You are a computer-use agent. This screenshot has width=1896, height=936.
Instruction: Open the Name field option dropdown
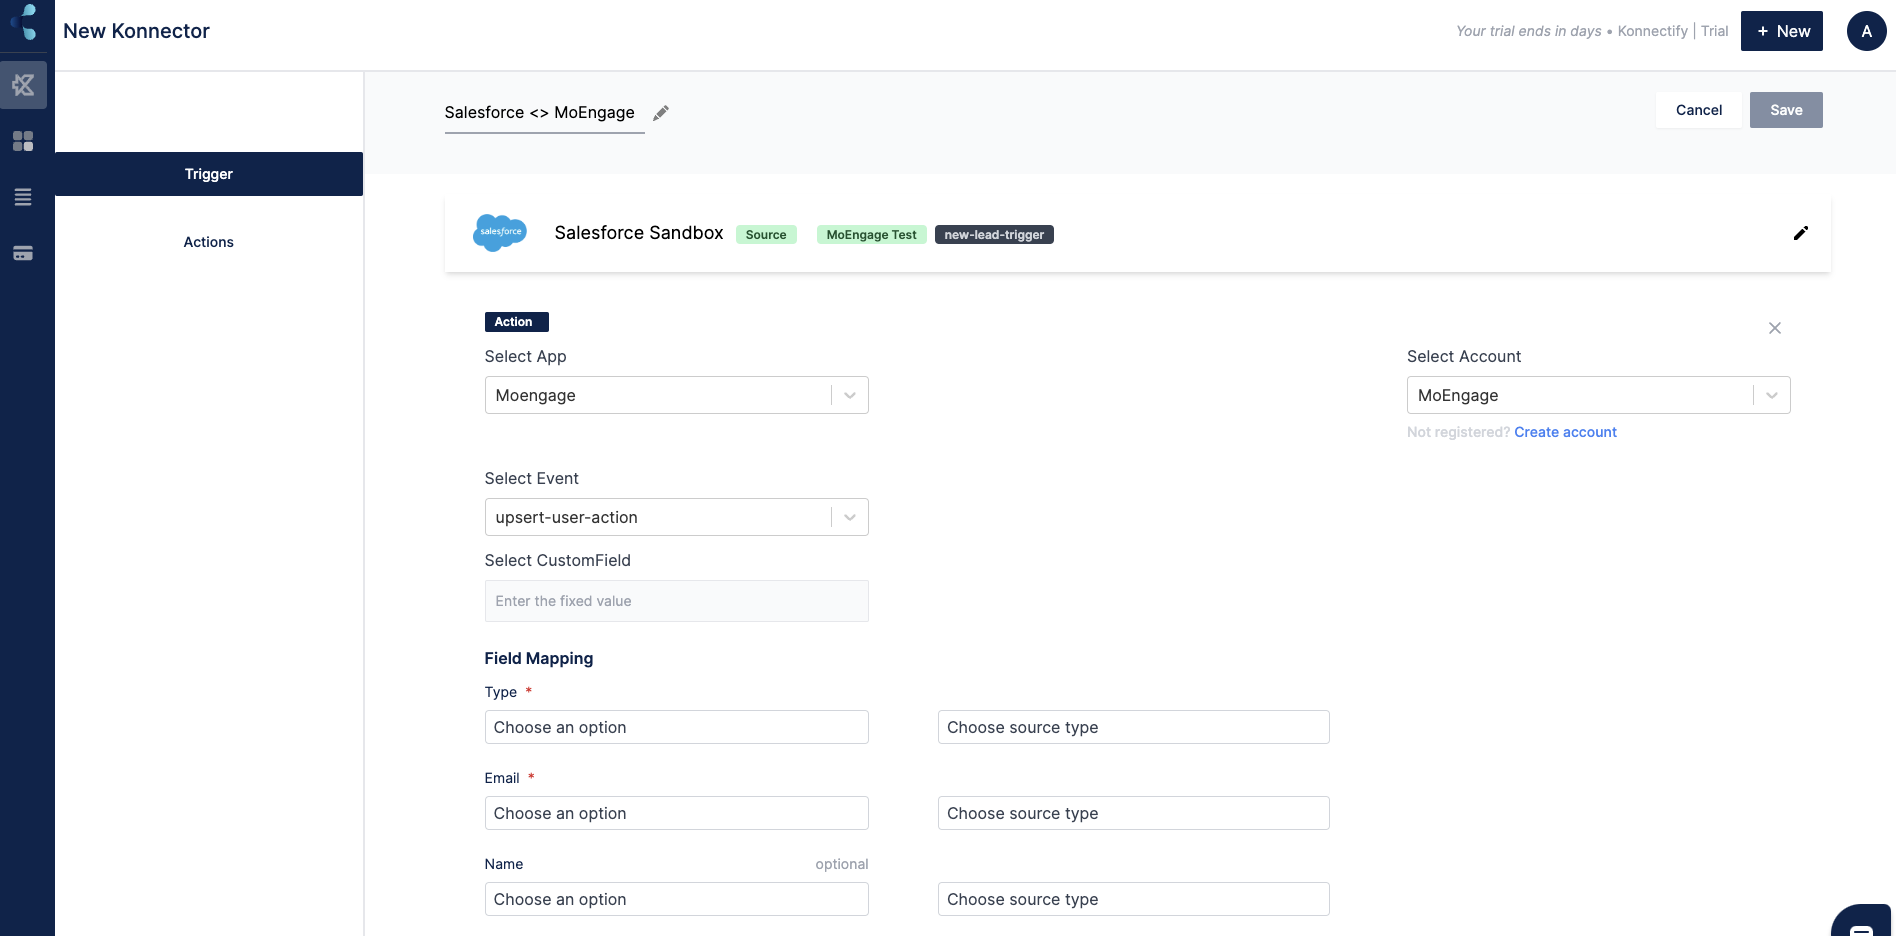677,899
